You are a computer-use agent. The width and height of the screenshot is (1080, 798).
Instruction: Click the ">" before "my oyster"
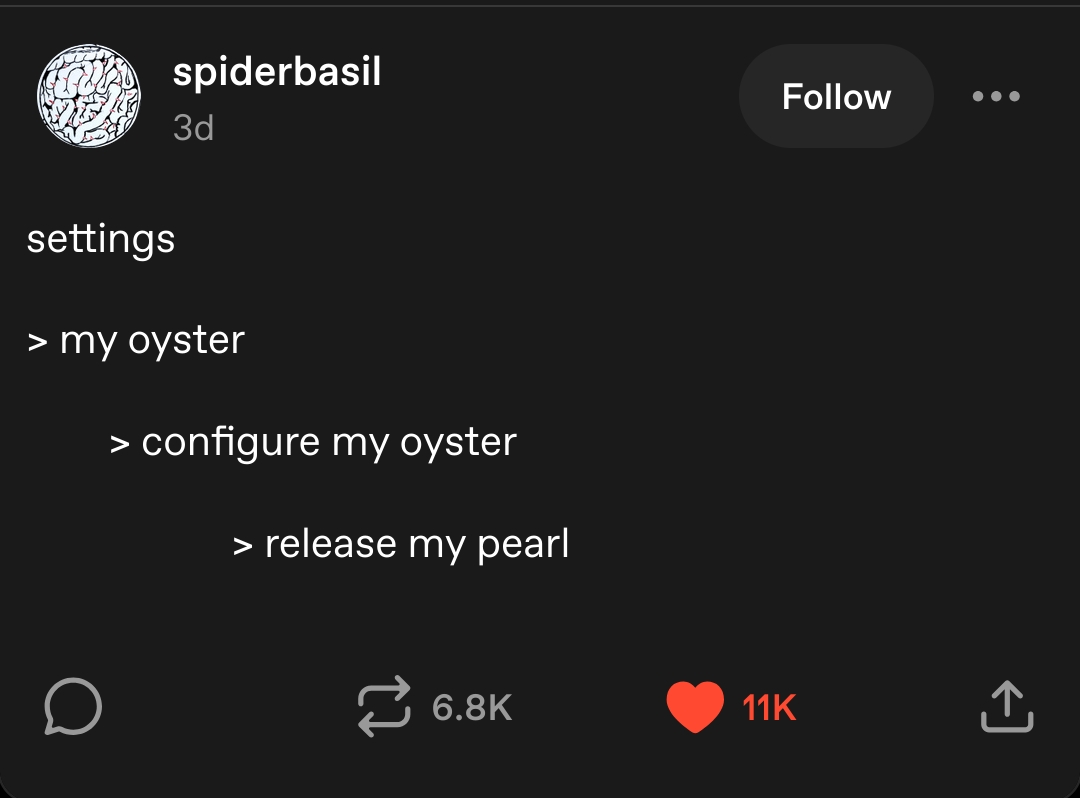point(38,341)
